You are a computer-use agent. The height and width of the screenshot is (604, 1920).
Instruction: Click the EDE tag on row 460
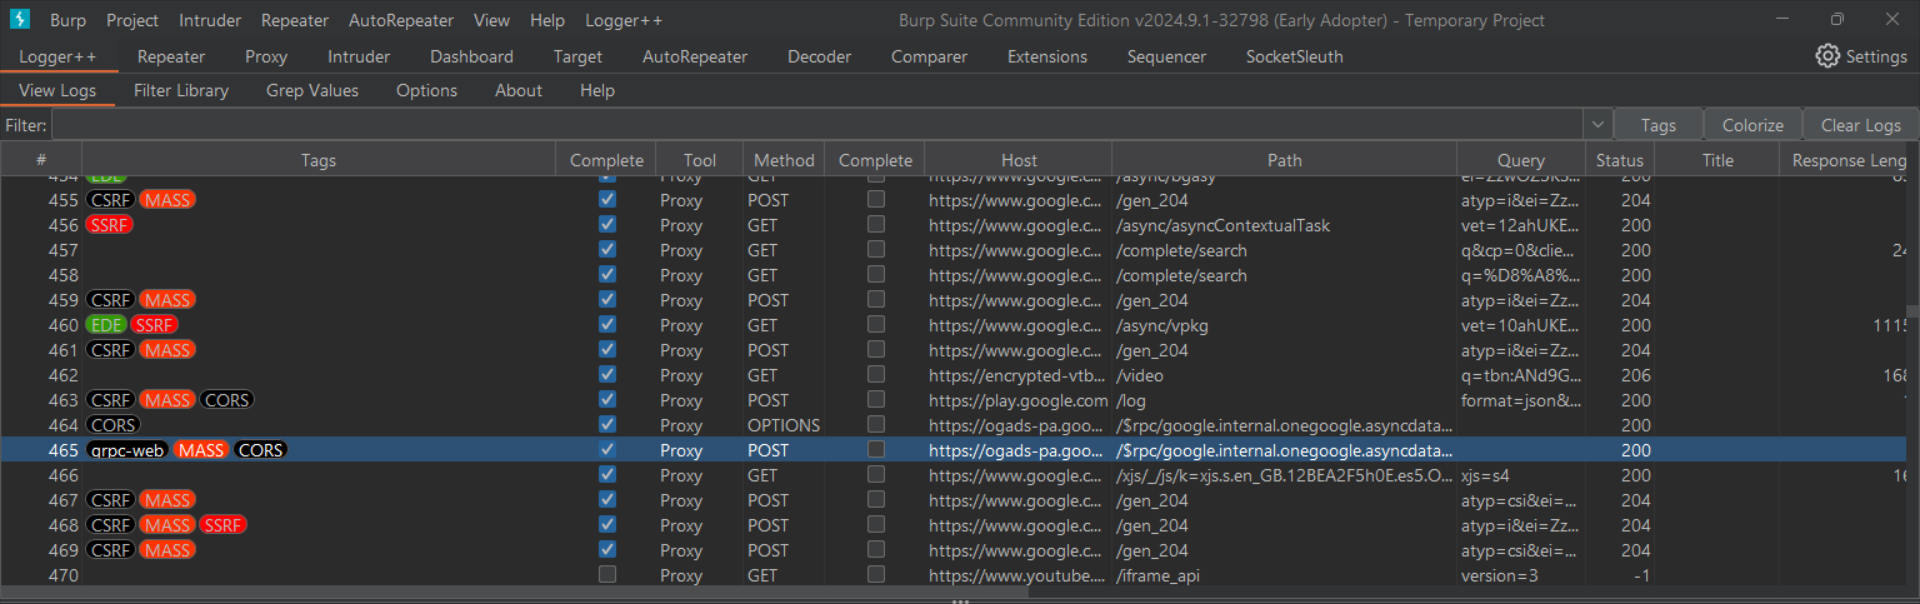[x=106, y=325]
